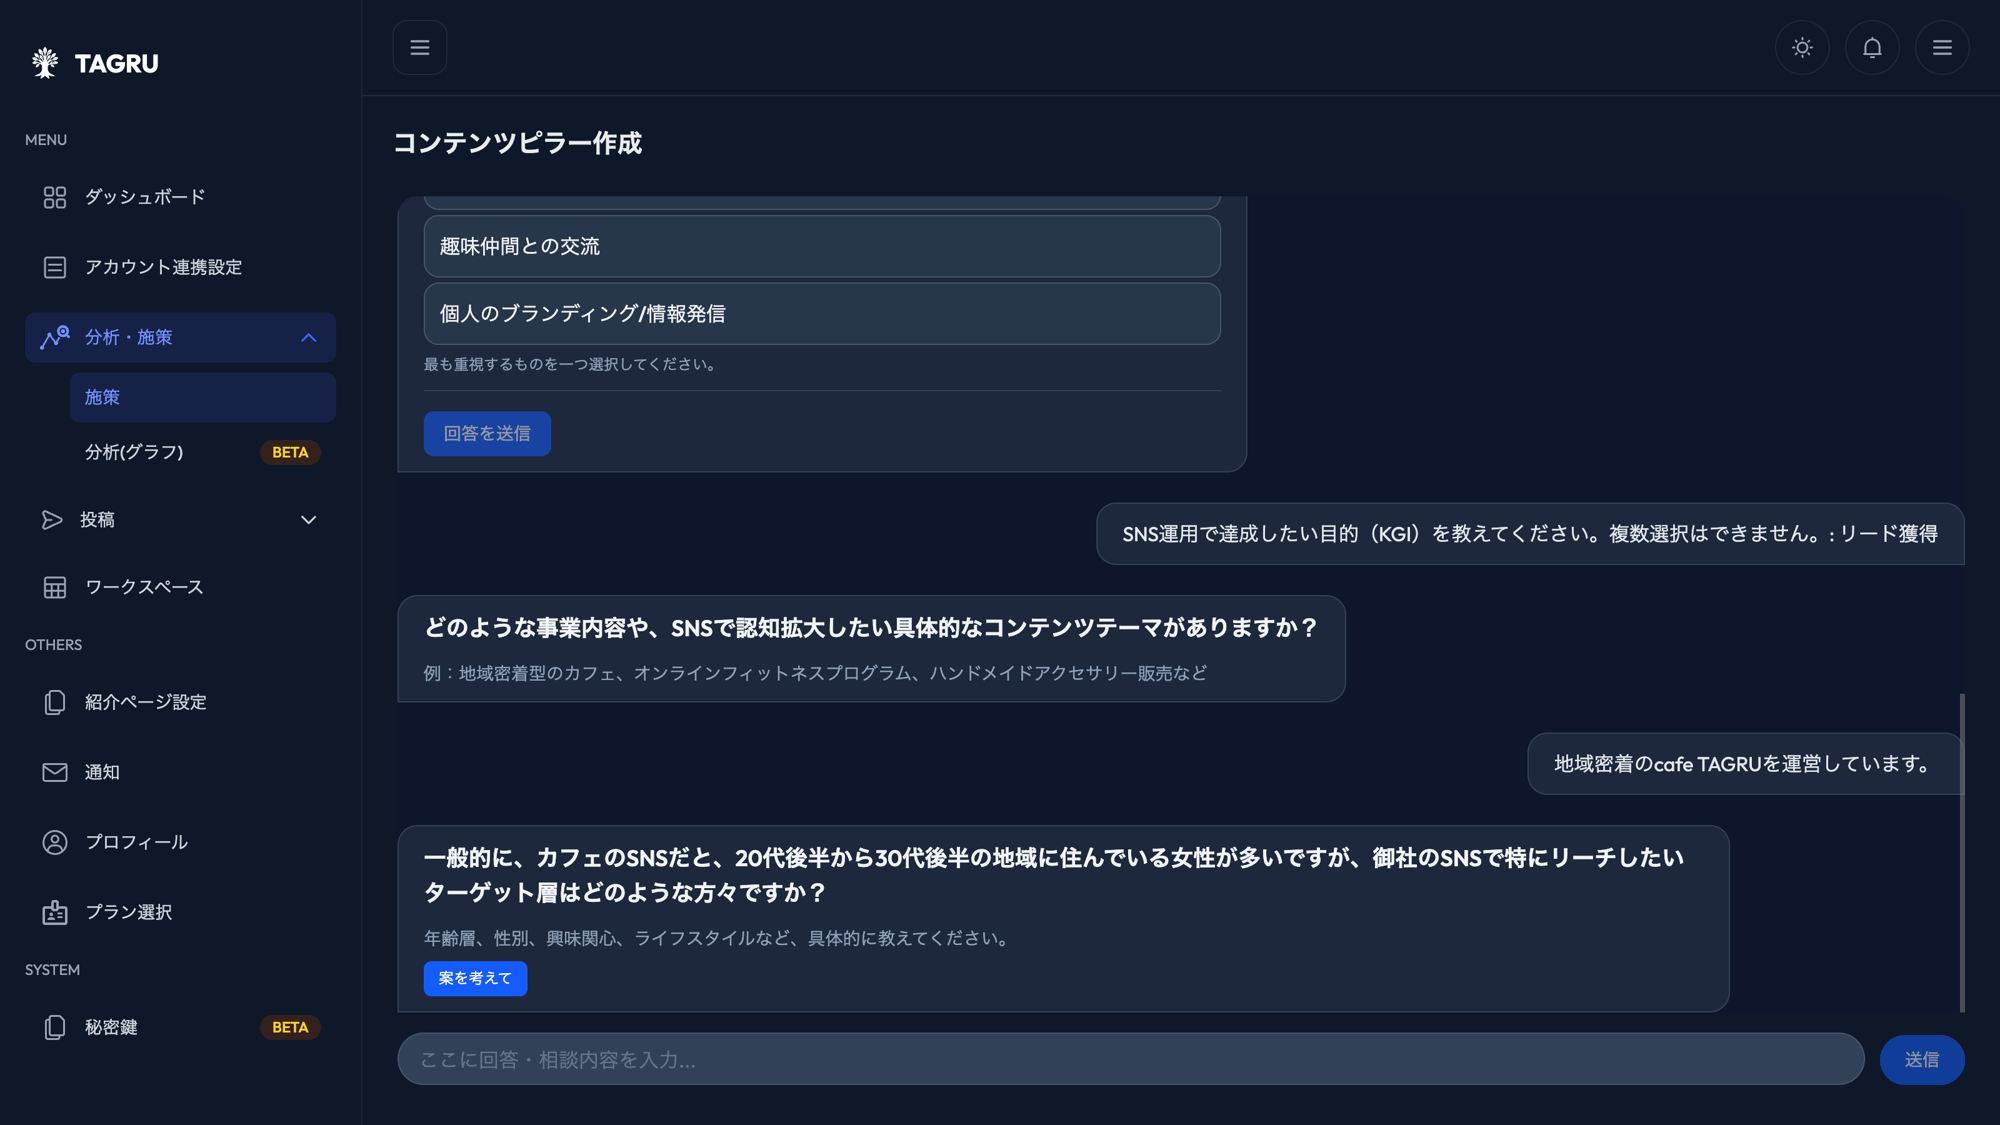Click the ワークスペース table icon

(55, 587)
